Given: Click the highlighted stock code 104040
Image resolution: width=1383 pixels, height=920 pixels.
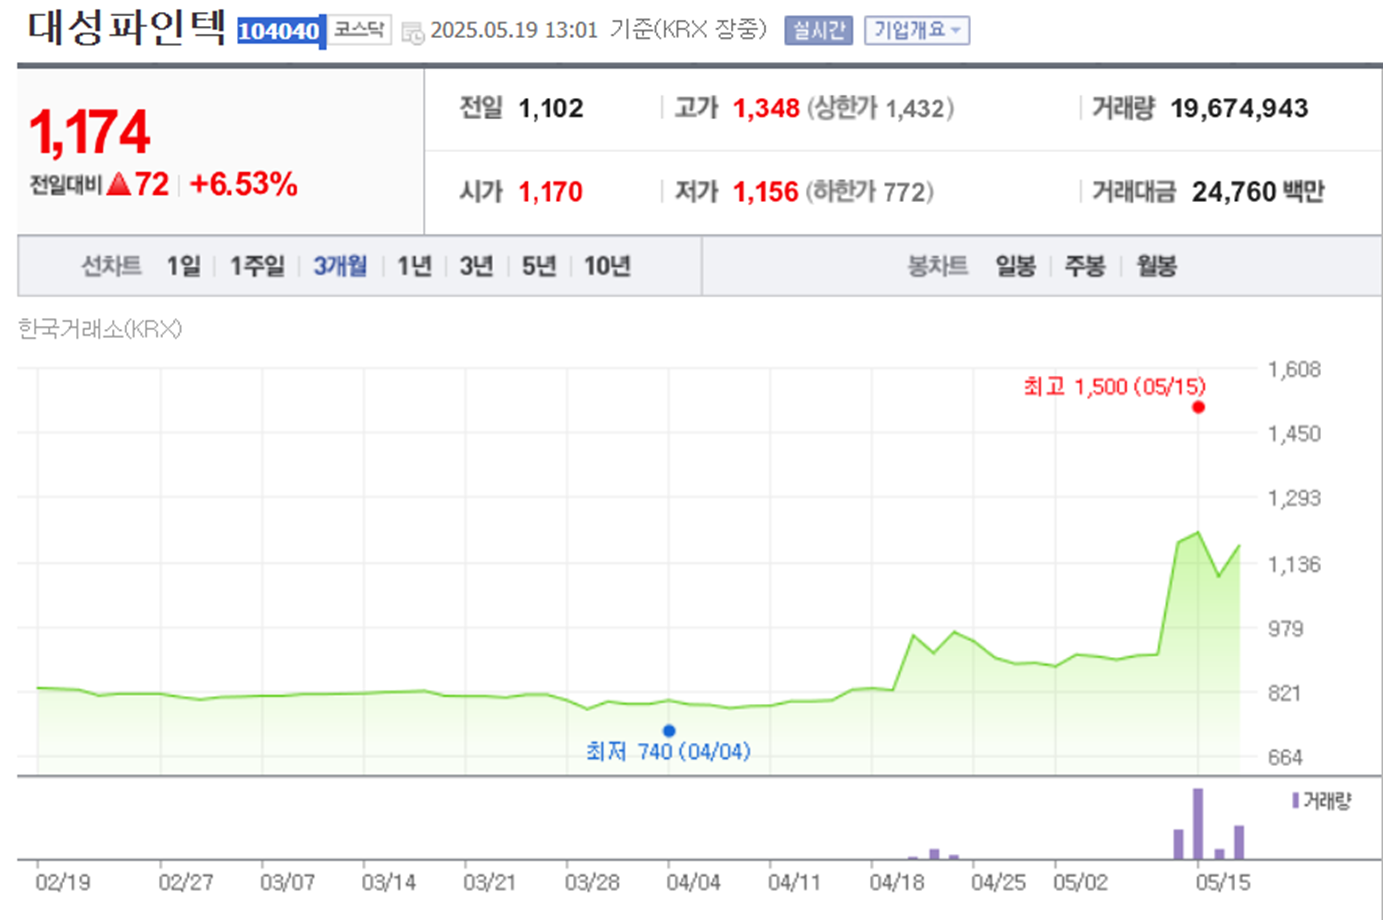Looking at the screenshot, I should pos(280,31).
